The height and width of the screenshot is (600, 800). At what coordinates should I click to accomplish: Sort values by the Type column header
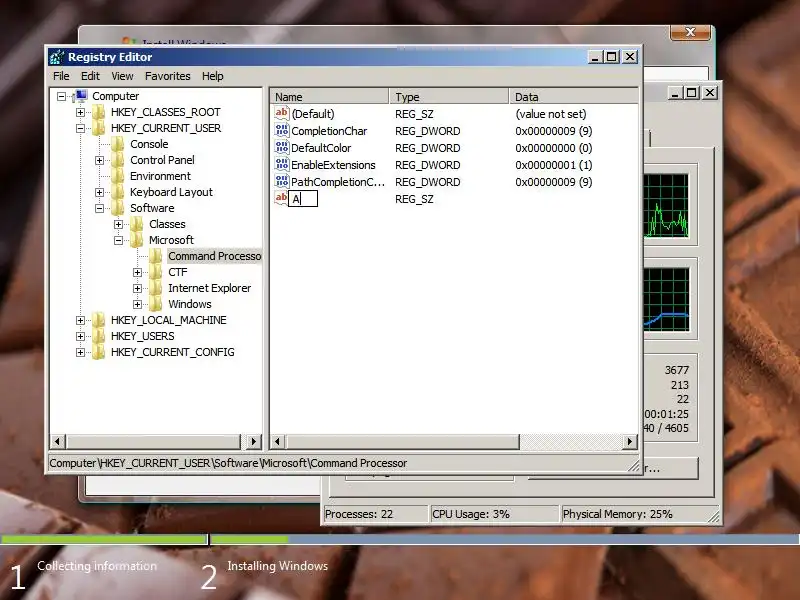point(449,96)
